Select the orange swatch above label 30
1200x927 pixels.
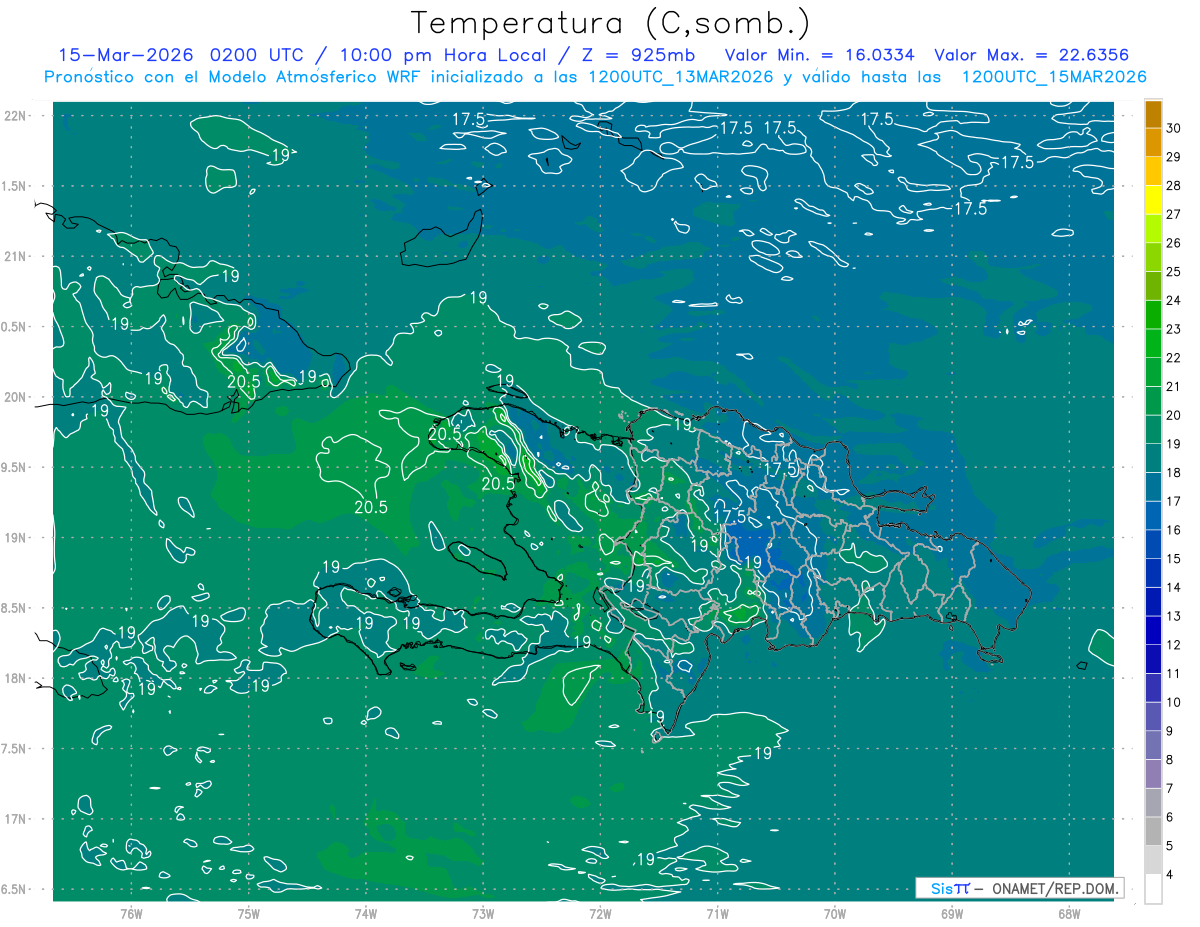1153,115
